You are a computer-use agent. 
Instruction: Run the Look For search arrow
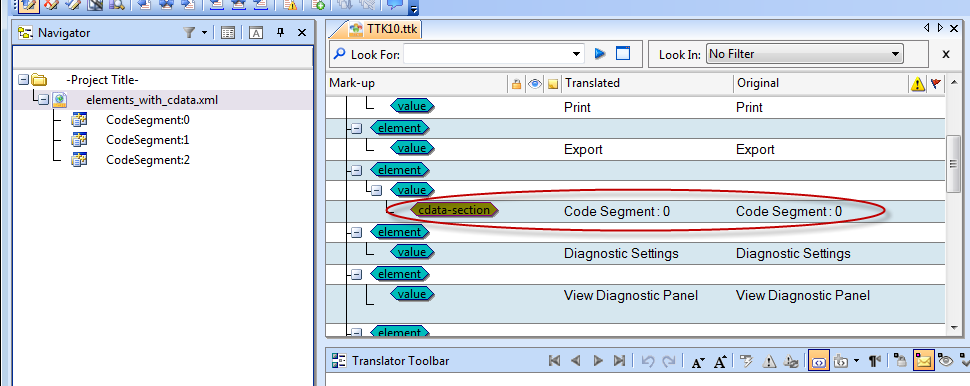click(x=599, y=54)
